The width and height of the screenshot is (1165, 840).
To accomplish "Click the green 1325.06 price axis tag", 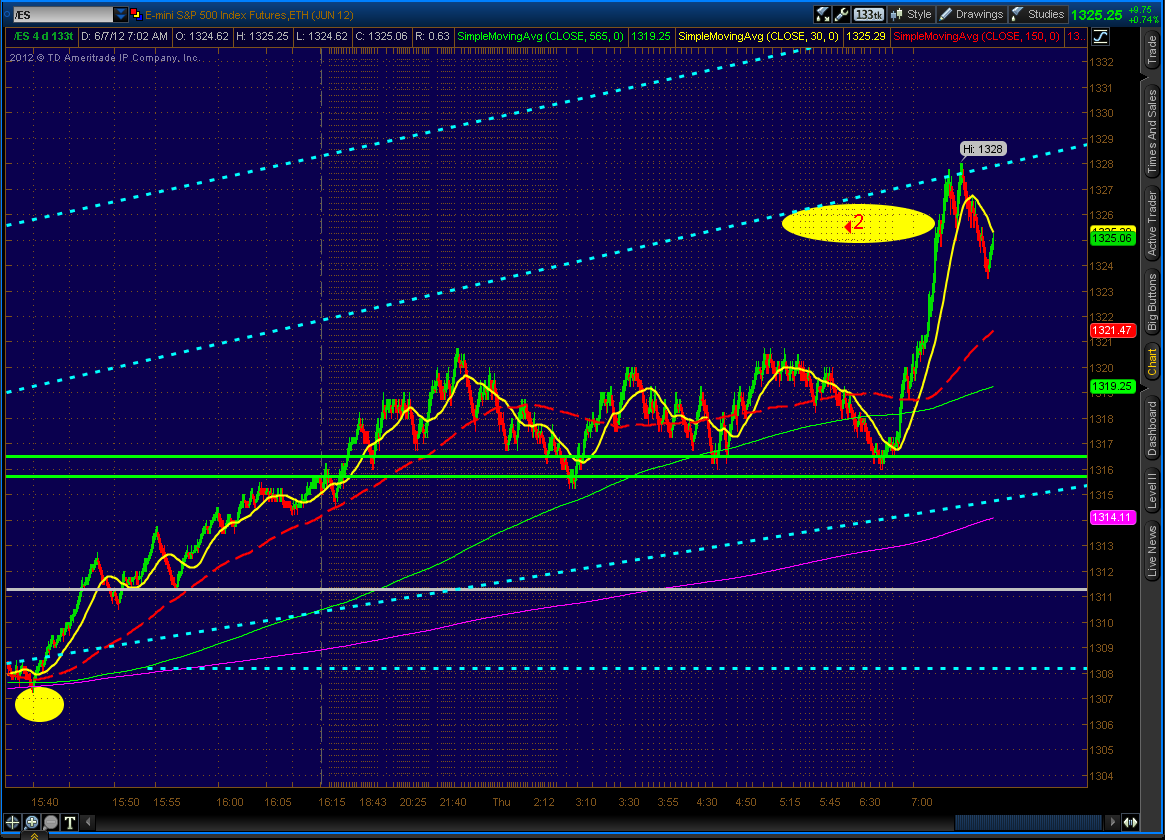I will point(1112,238).
